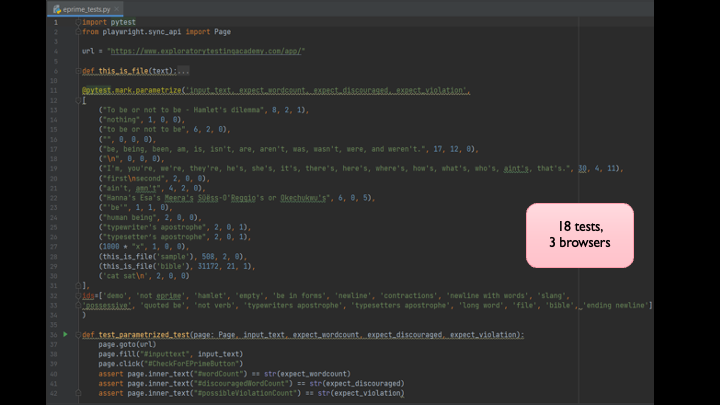The width and height of the screenshot is (720, 405).
Task: Click the "typewriter's apostrophe" parameter string
Action: [x=154, y=227]
